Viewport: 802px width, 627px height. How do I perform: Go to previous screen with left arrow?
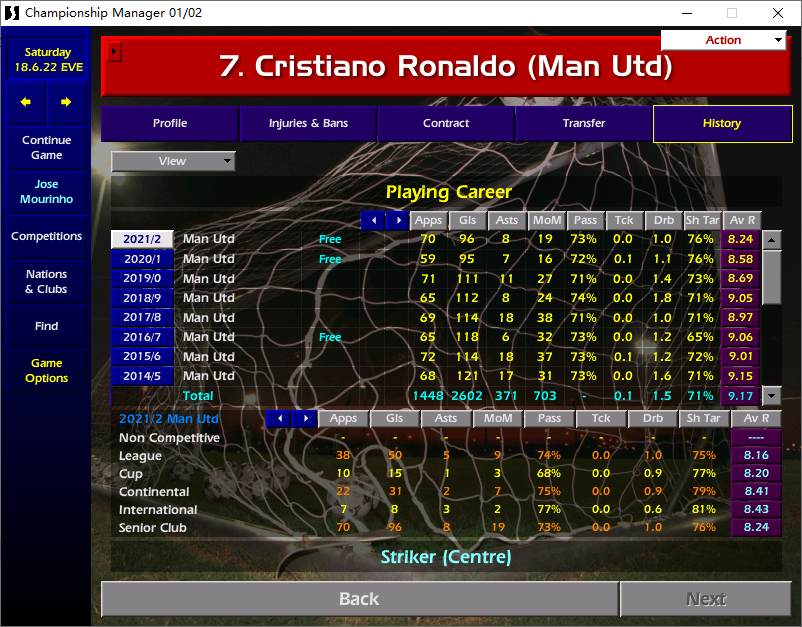pos(26,102)
